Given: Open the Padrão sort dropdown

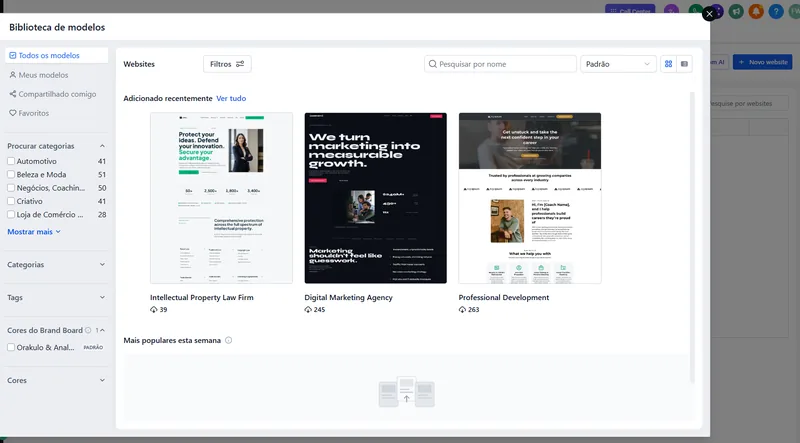Looking at the screenshot, I should (x=618, y=64).
